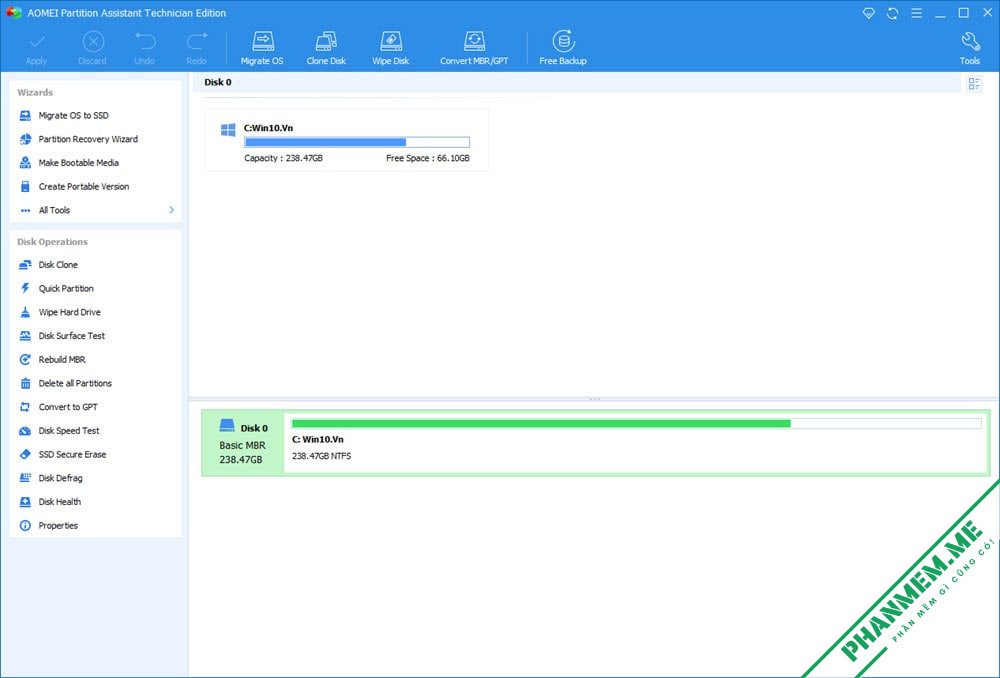Open the Clone Disk tool
Viewport: 1000px width, 678px height.
(326, 48)
